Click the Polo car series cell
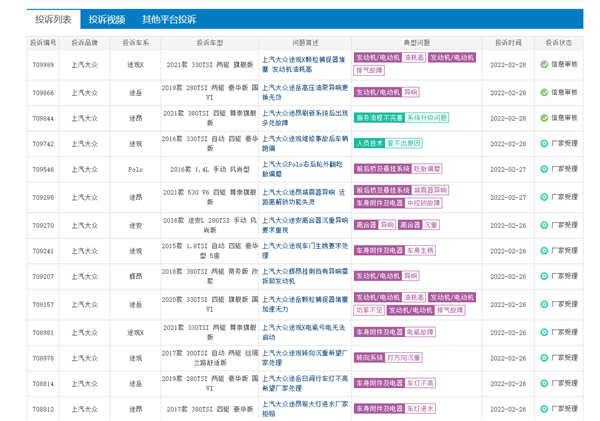The image size is (600, 421). coord(135,169)
